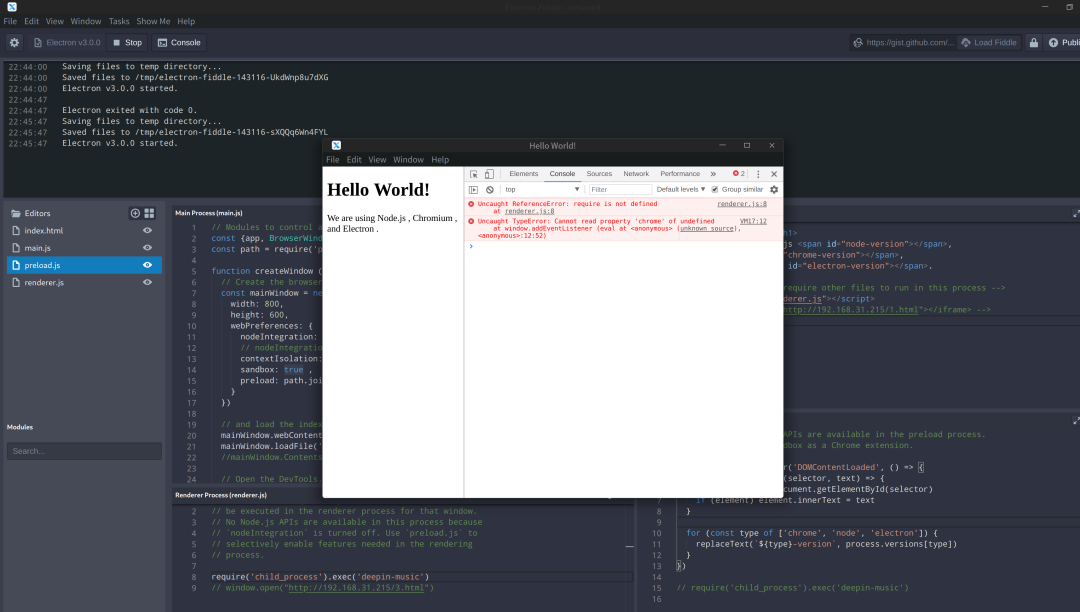Open Electron Fiddle's Help menu
The image size is (1080, 612).
pyautogui.click(x=186, y=21)
